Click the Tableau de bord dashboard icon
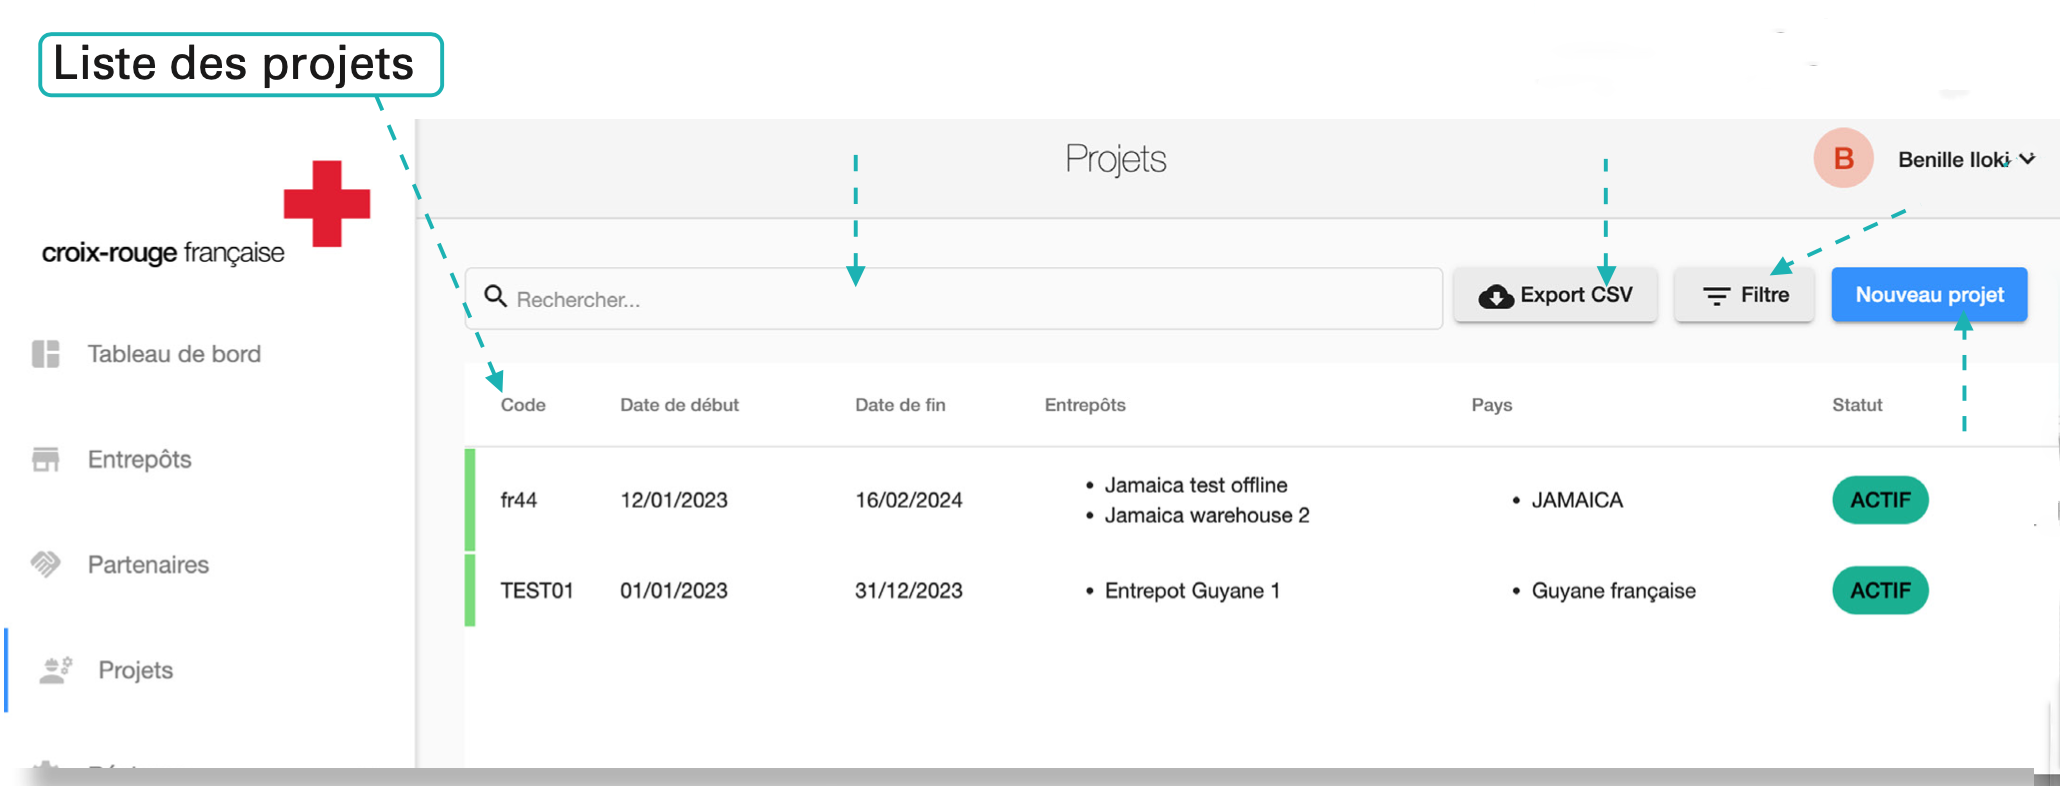 point(46,354)
